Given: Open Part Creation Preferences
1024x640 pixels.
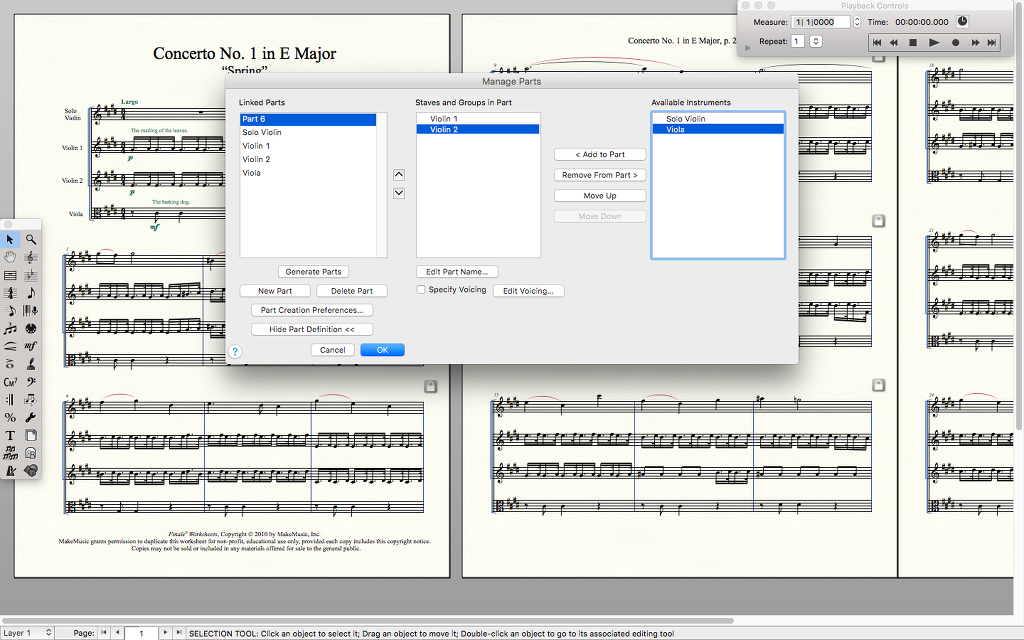Looking at the screenshot, I should (312, 310).
